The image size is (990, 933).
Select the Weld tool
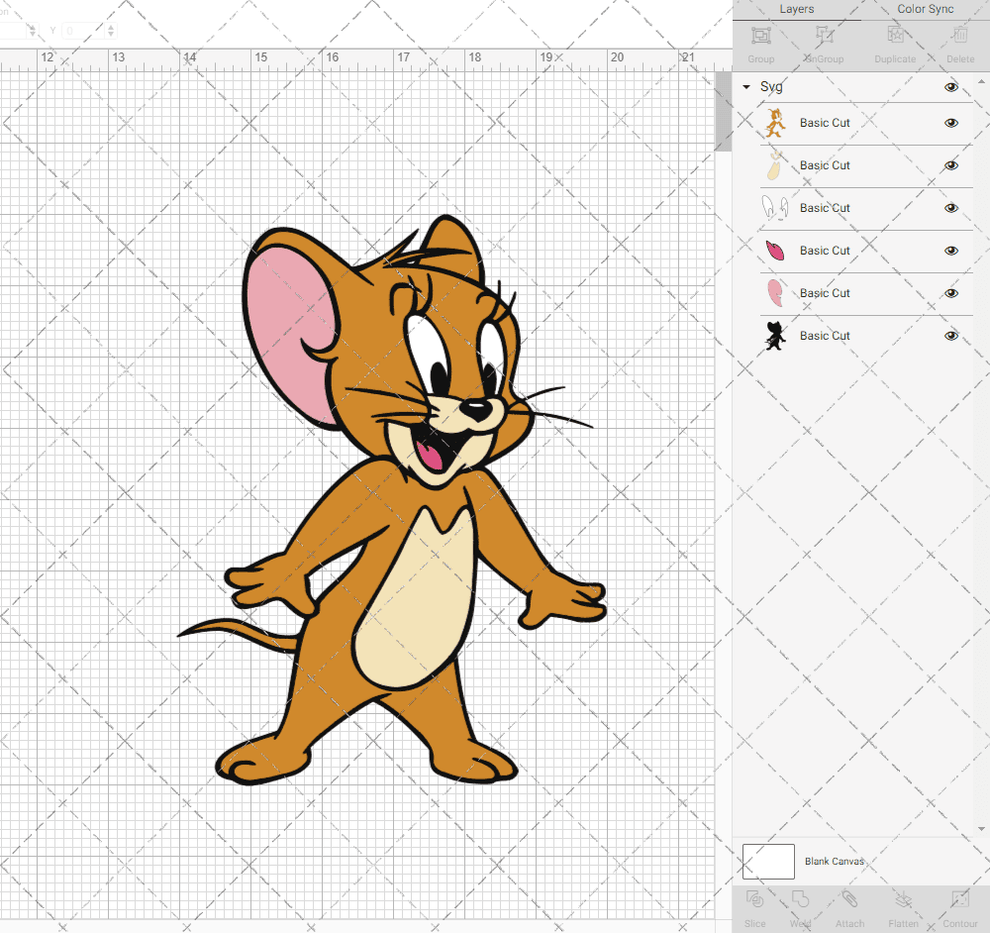tap(801, 907)
